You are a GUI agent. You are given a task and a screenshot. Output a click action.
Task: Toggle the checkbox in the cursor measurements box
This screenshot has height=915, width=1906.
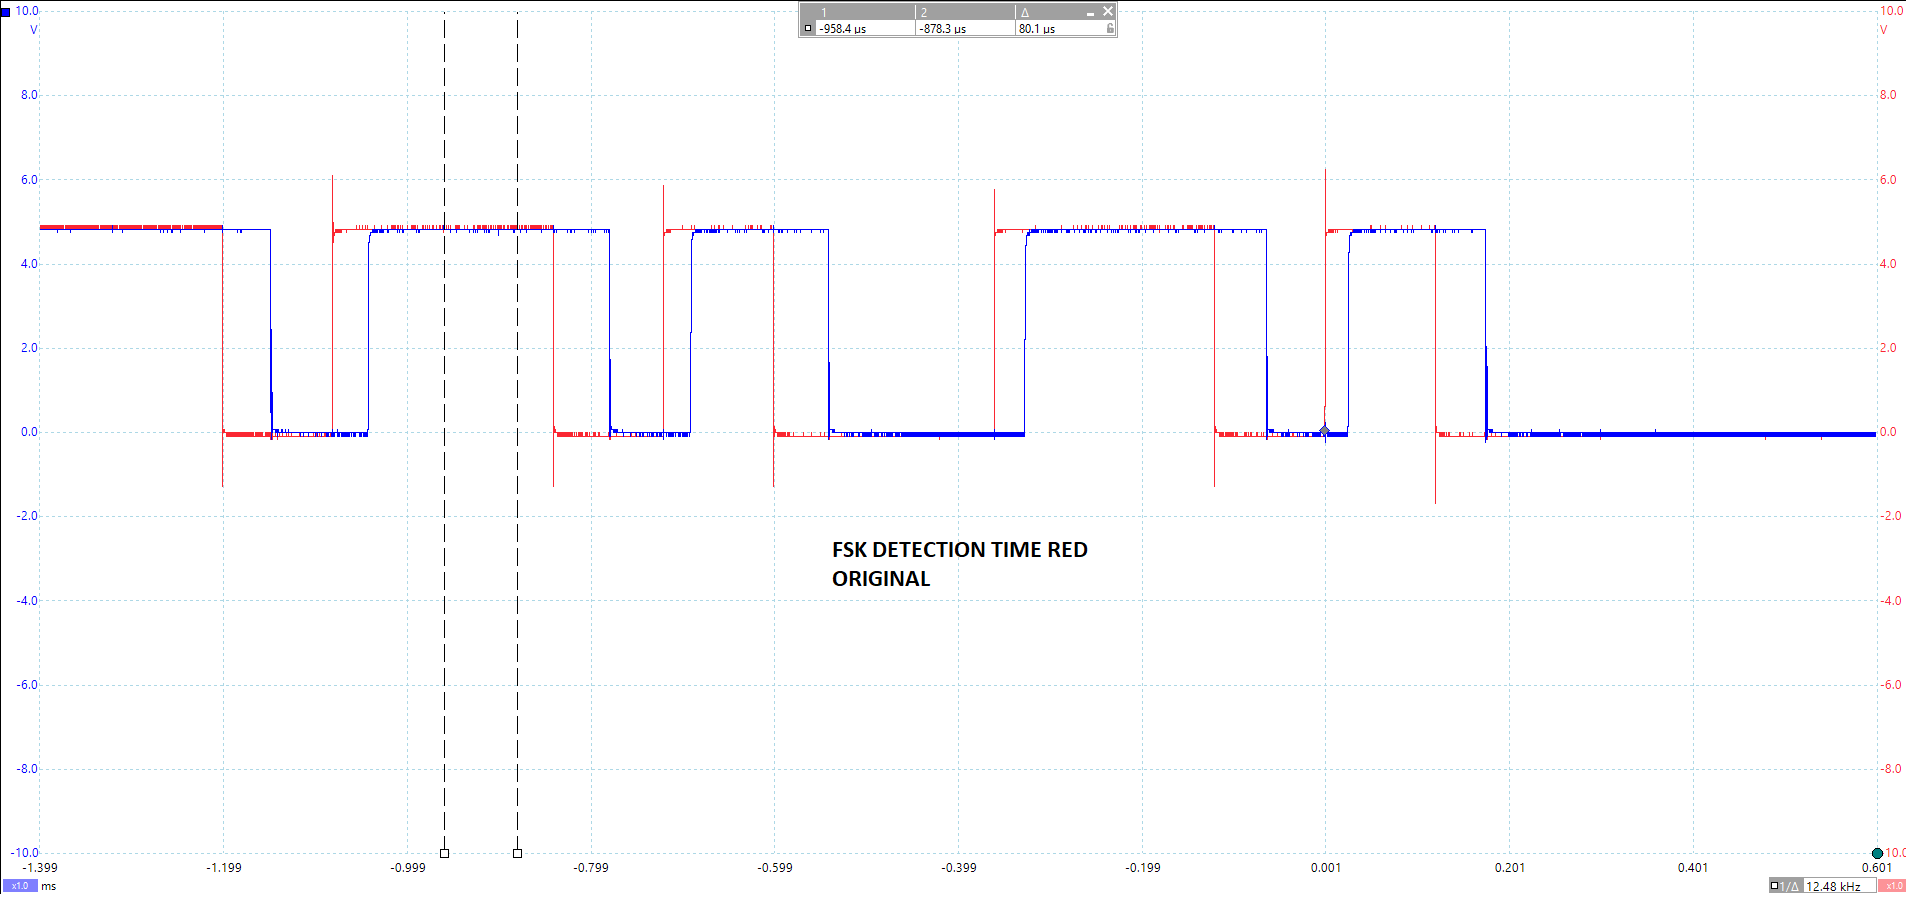coord(808,28)
